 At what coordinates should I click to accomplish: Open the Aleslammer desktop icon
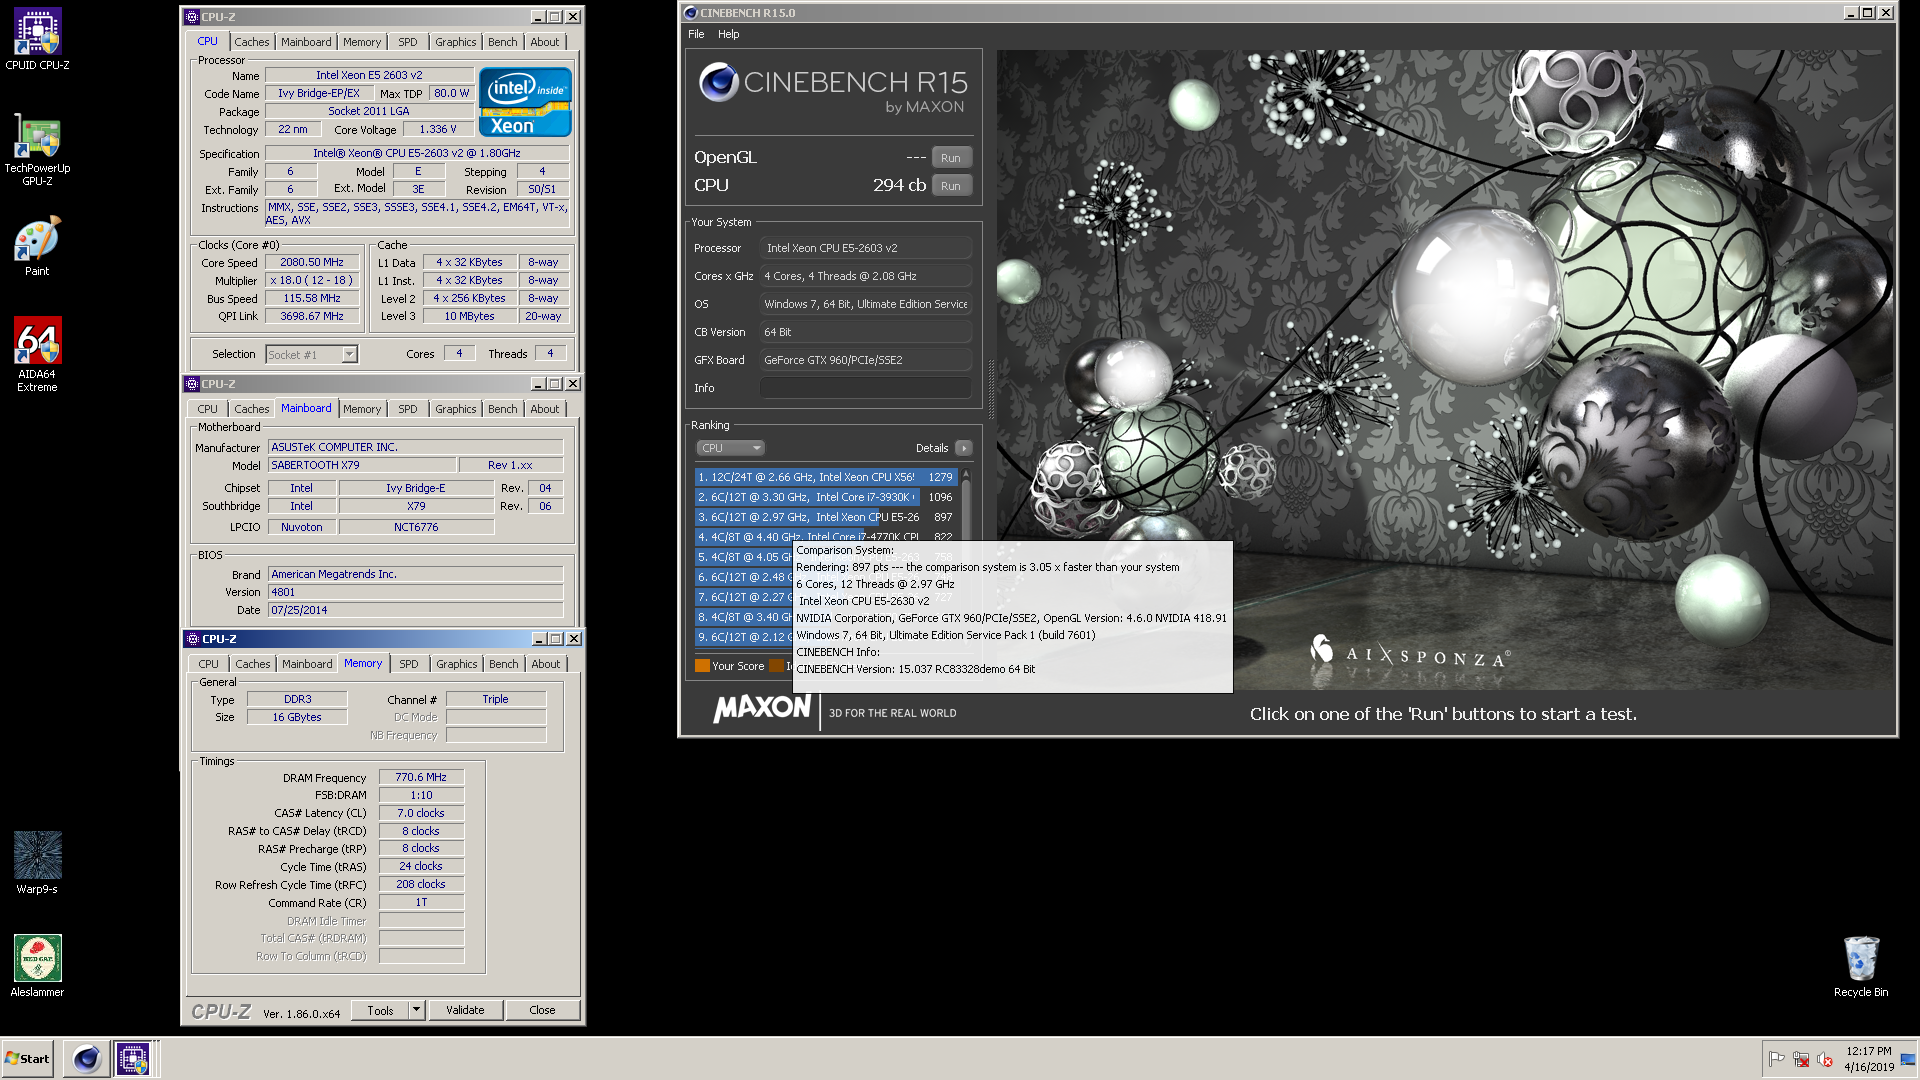[x=37, y=966]
